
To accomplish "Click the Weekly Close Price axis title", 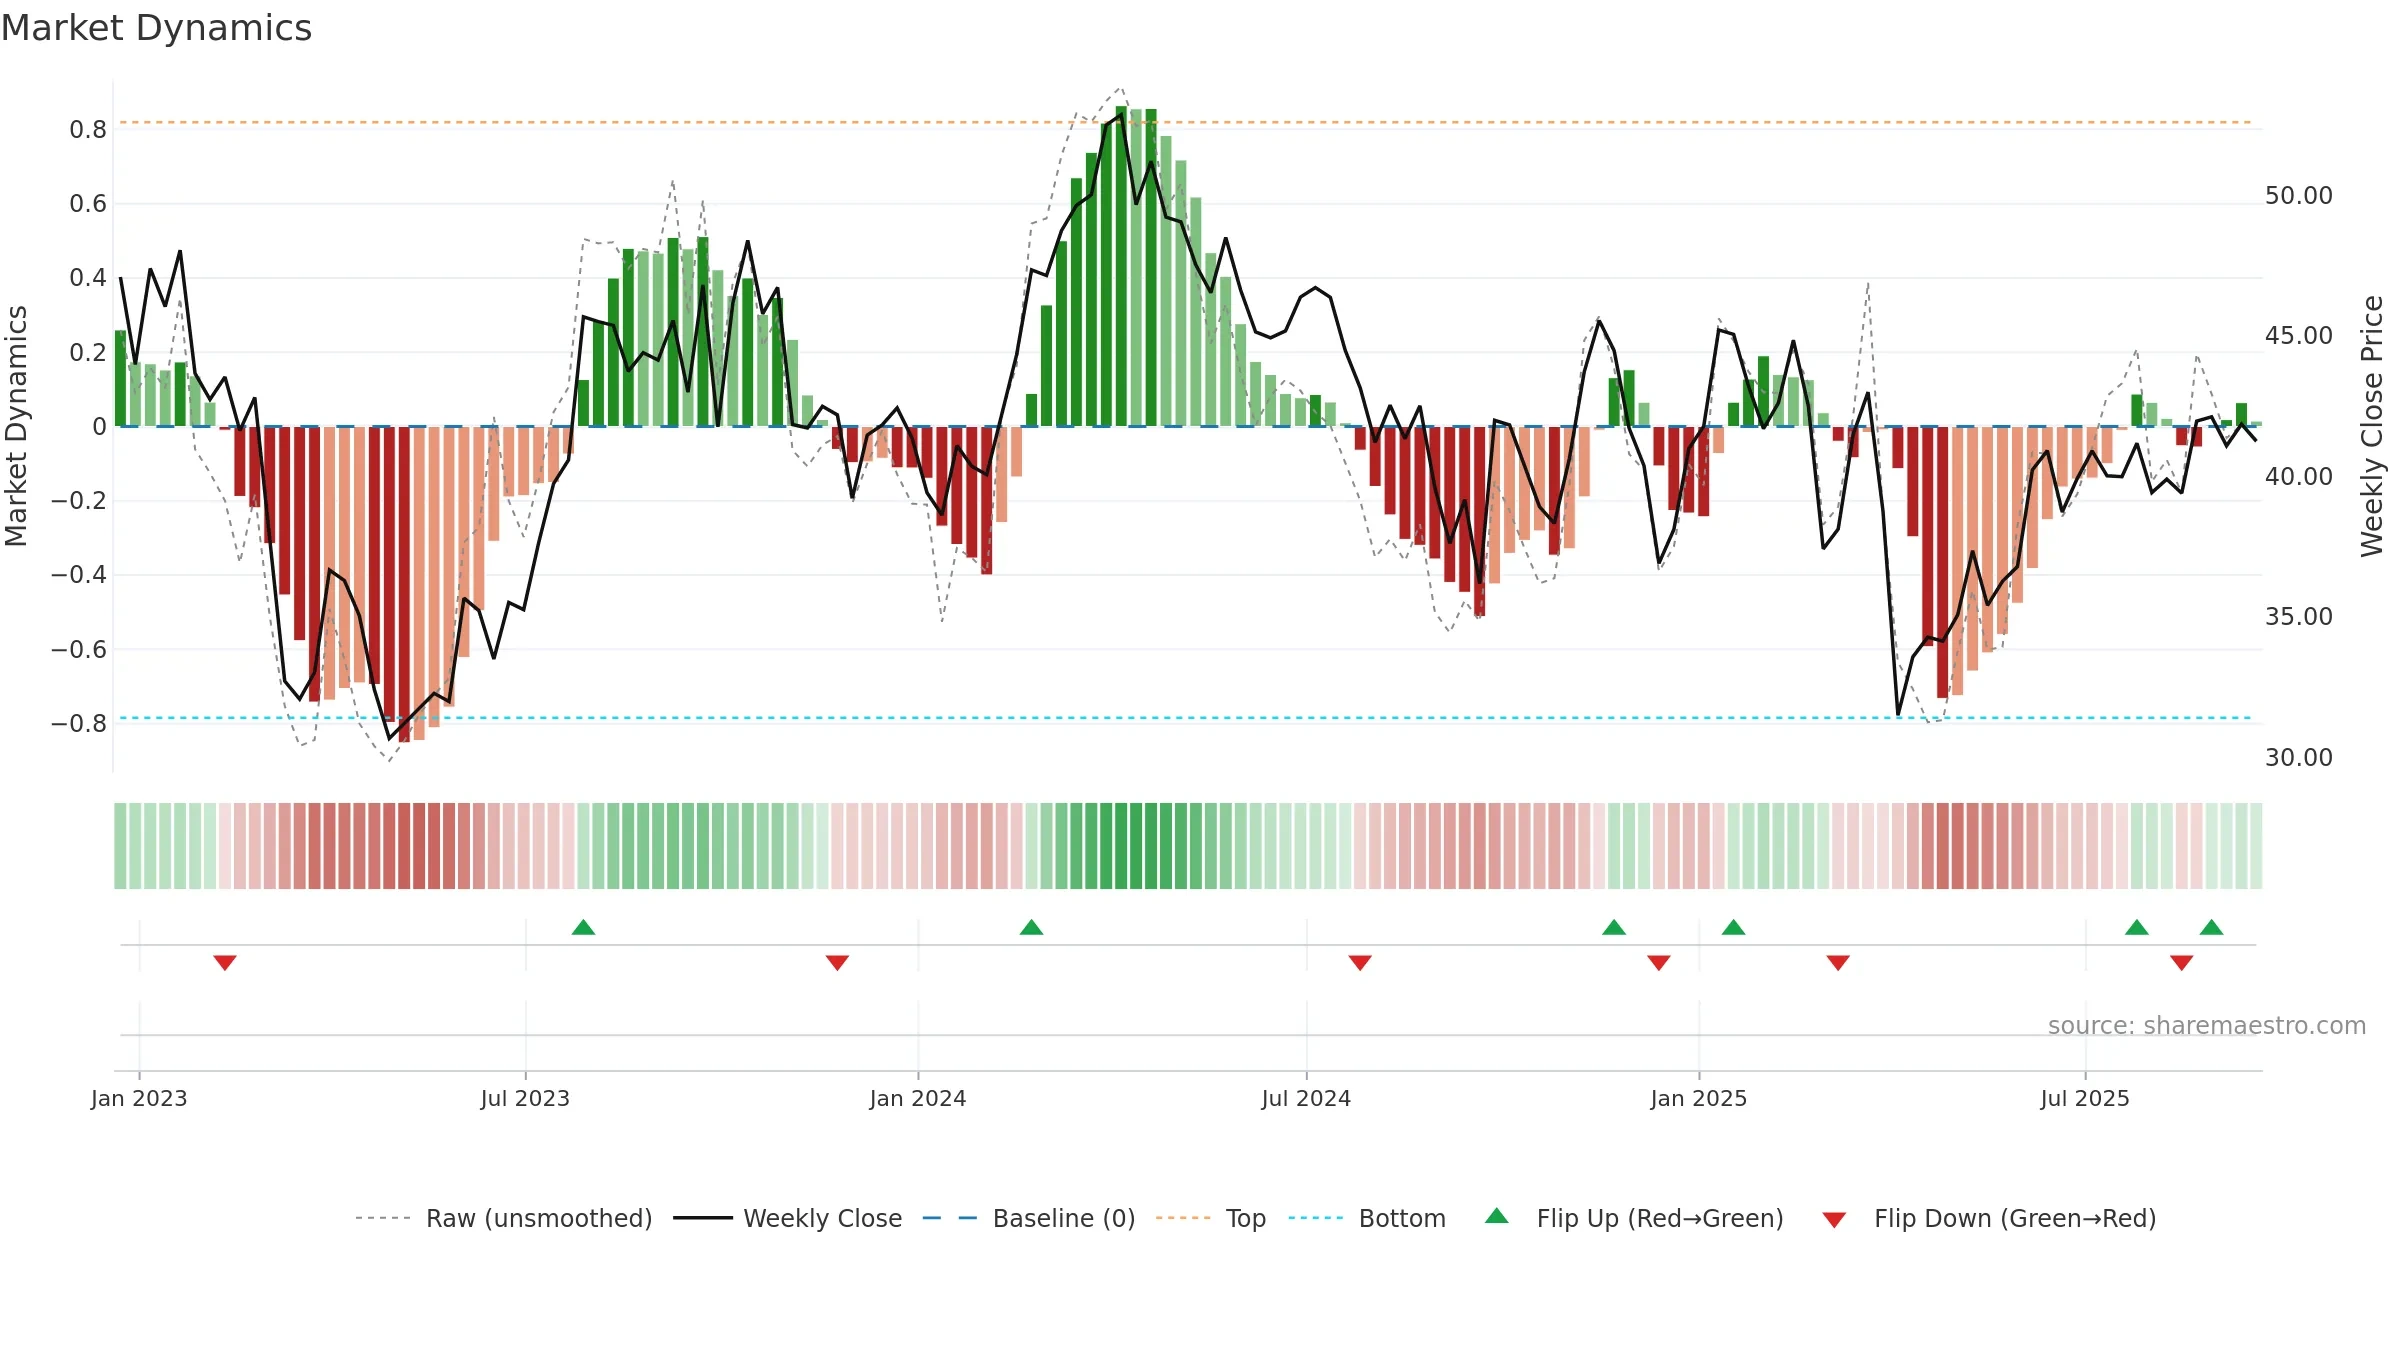I will [x=2372, y=426].
